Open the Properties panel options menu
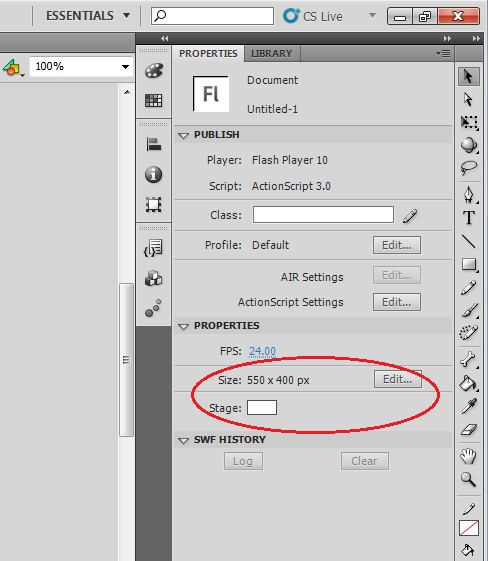The height and width of the screenshot is (561, 488). (443, 54)
